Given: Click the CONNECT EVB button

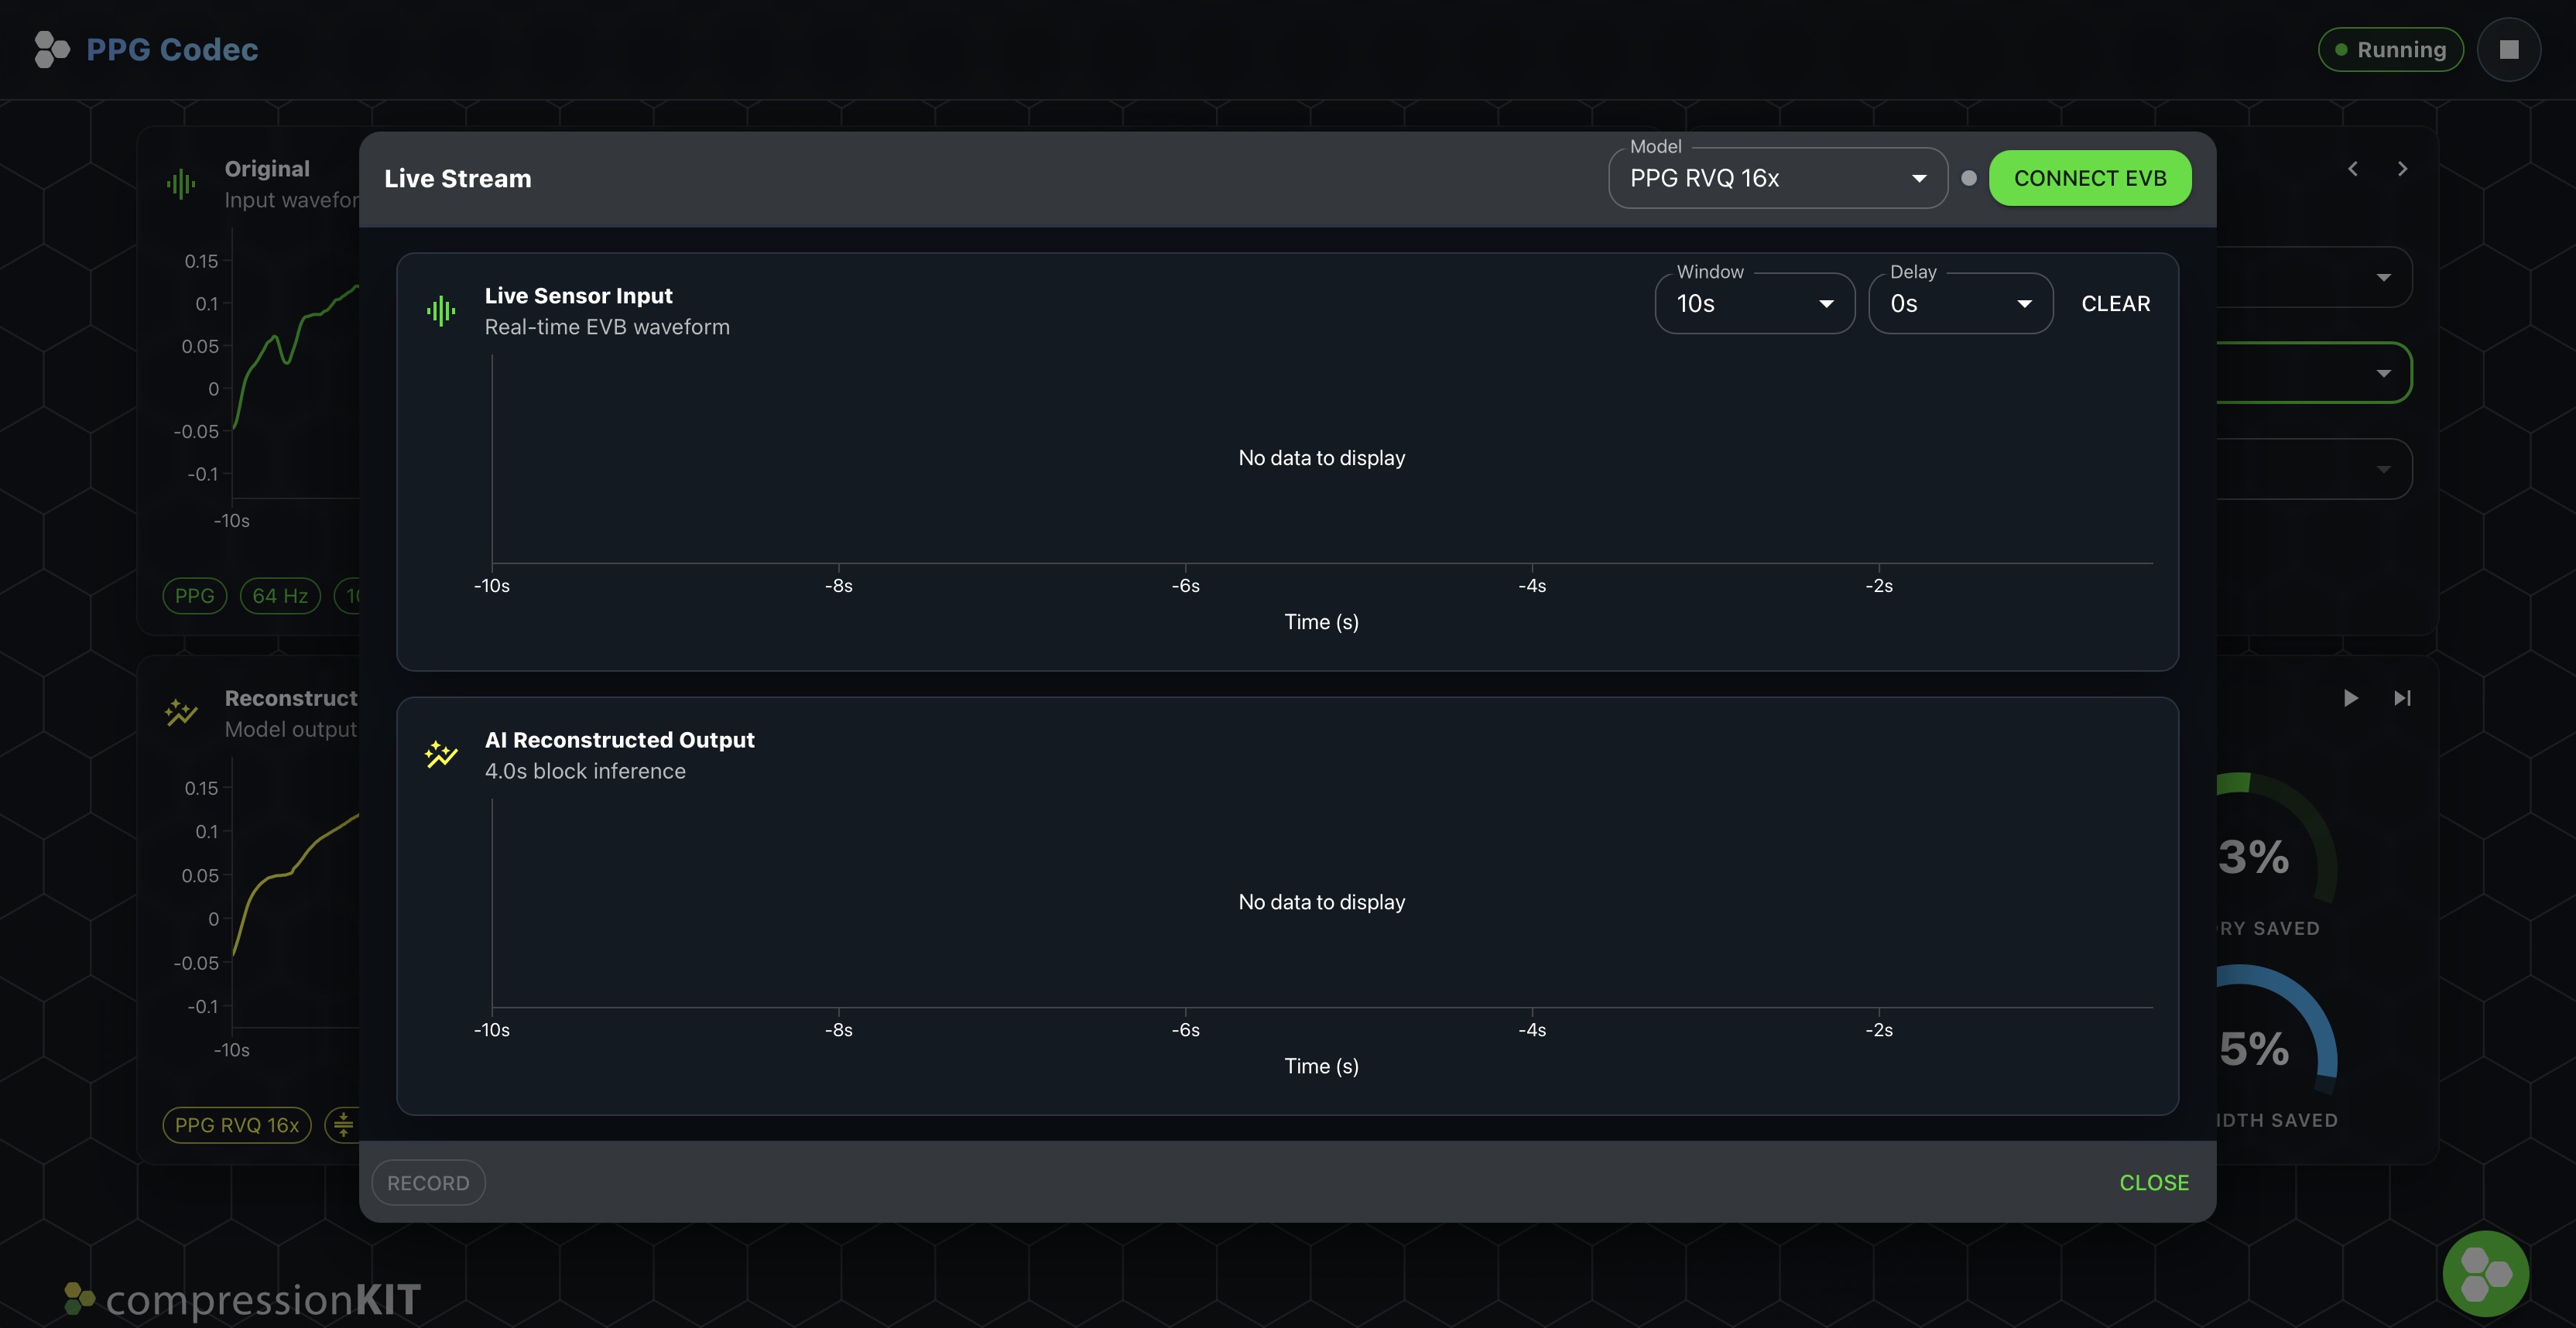Looking at the screenshot, I should click(2090, 178).
